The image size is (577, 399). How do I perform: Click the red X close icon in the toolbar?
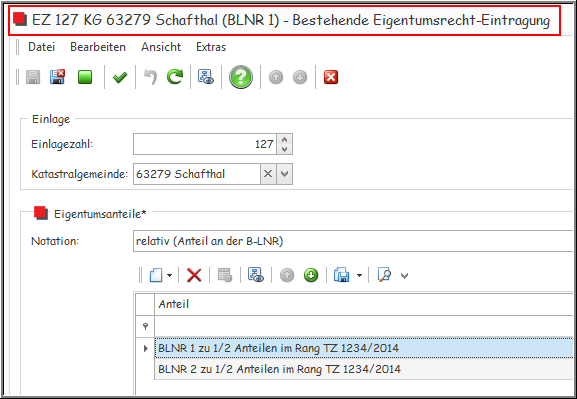(x=331, y=77)
